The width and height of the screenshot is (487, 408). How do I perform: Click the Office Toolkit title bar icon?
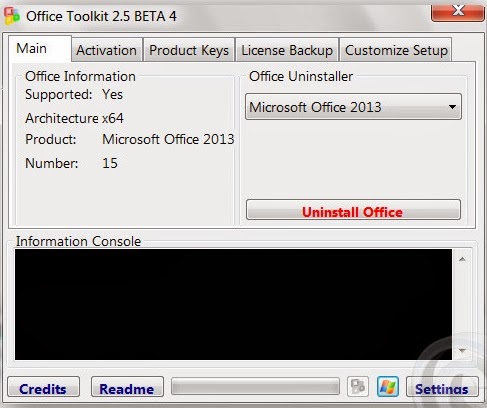coord(12,16)
